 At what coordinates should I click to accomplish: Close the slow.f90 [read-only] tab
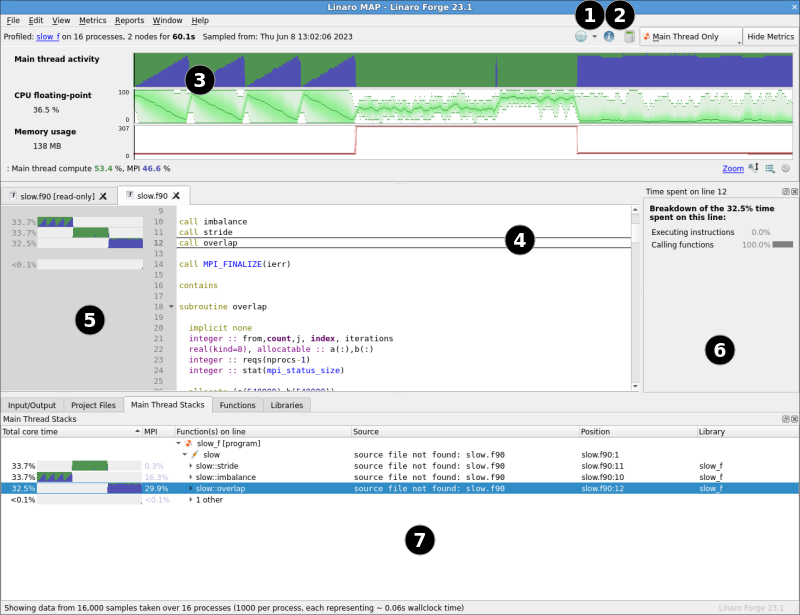103,196
